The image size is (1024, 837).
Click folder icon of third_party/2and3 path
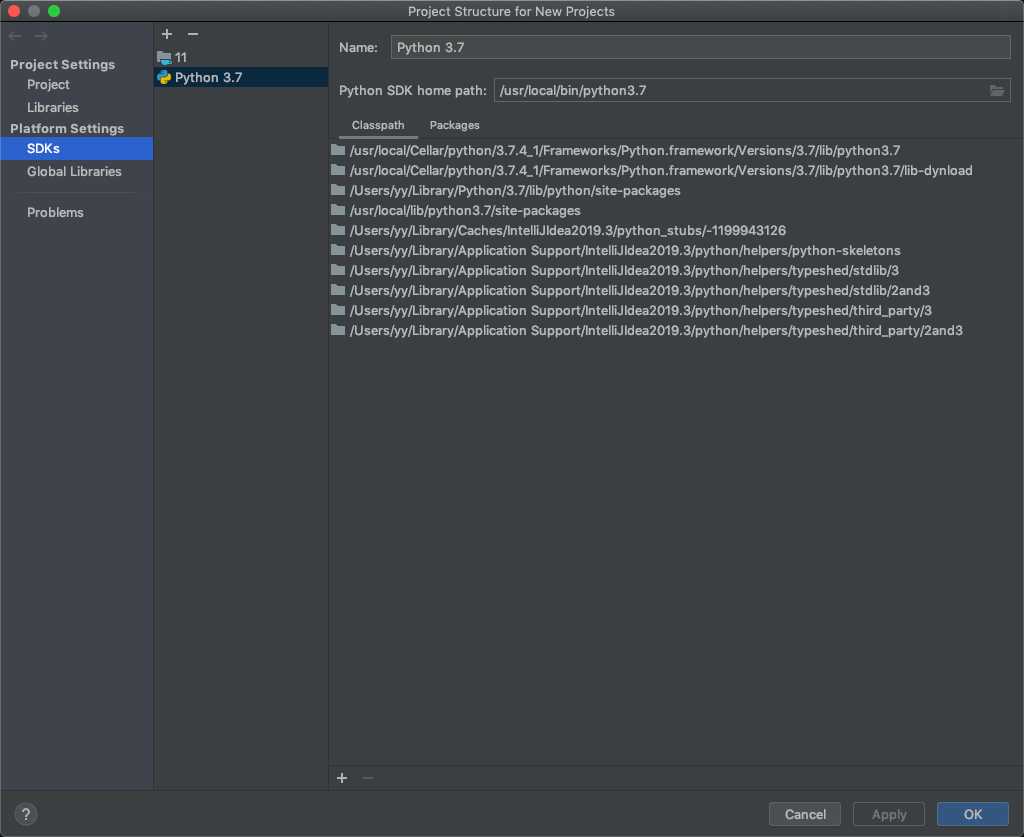tap(338, 330)
